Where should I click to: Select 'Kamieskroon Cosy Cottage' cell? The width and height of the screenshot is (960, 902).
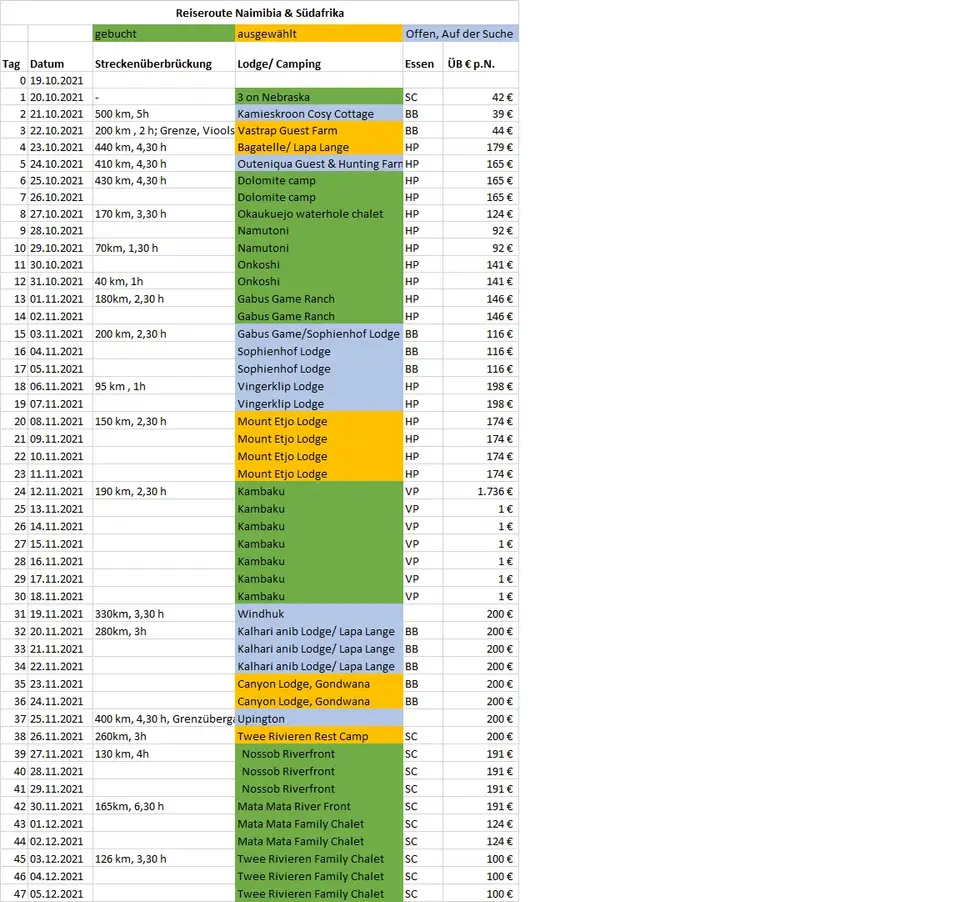(319, 114)
